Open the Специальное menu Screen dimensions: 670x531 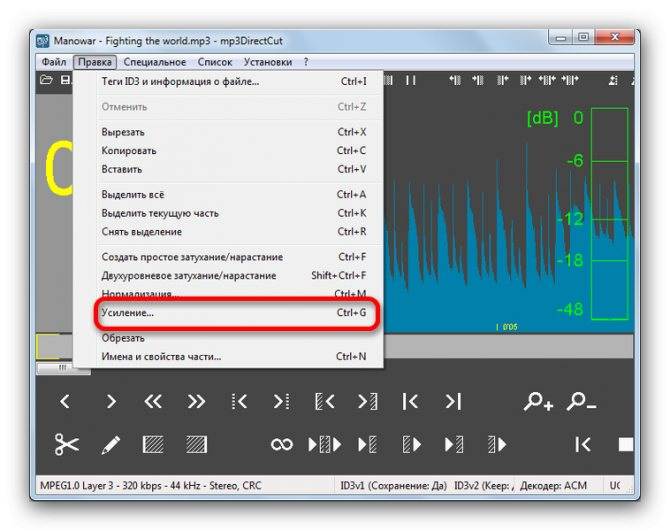click(x=155, y=62)
